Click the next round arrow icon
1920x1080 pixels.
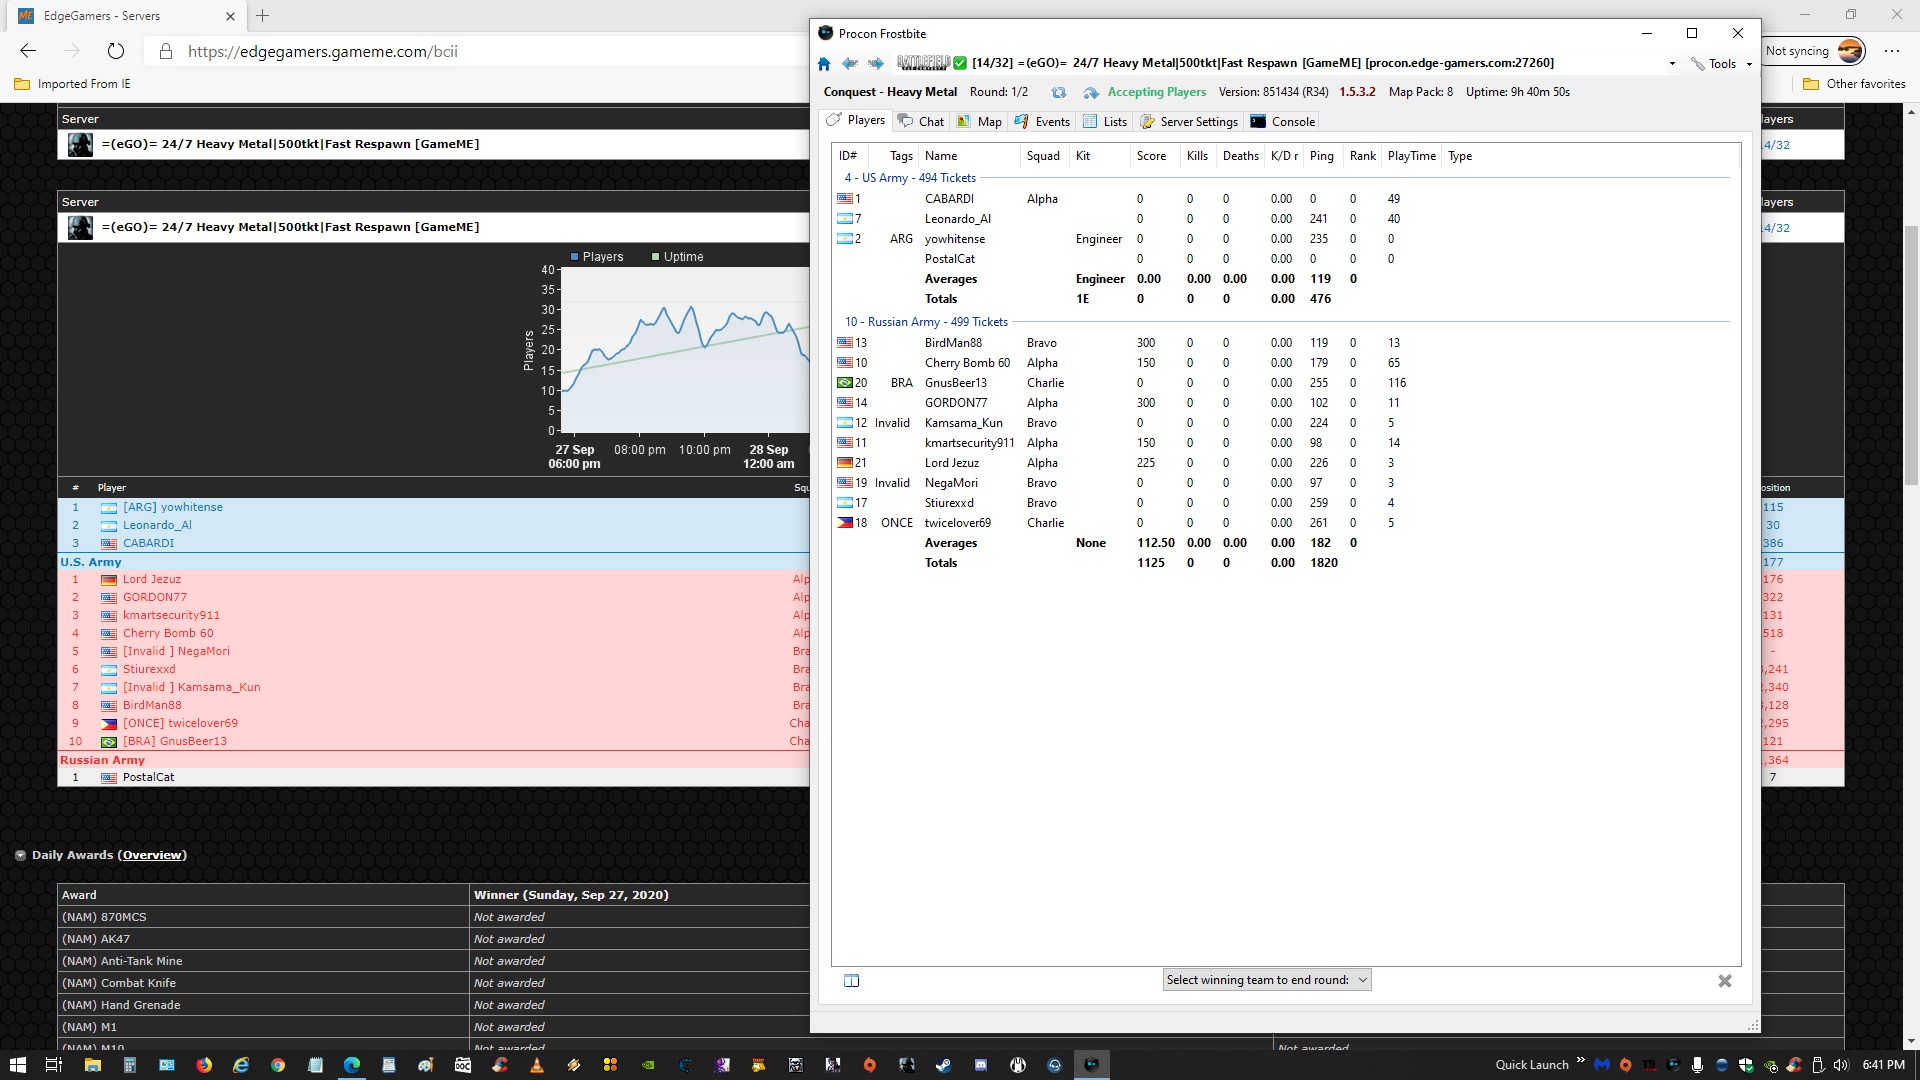click(1090, 92)
